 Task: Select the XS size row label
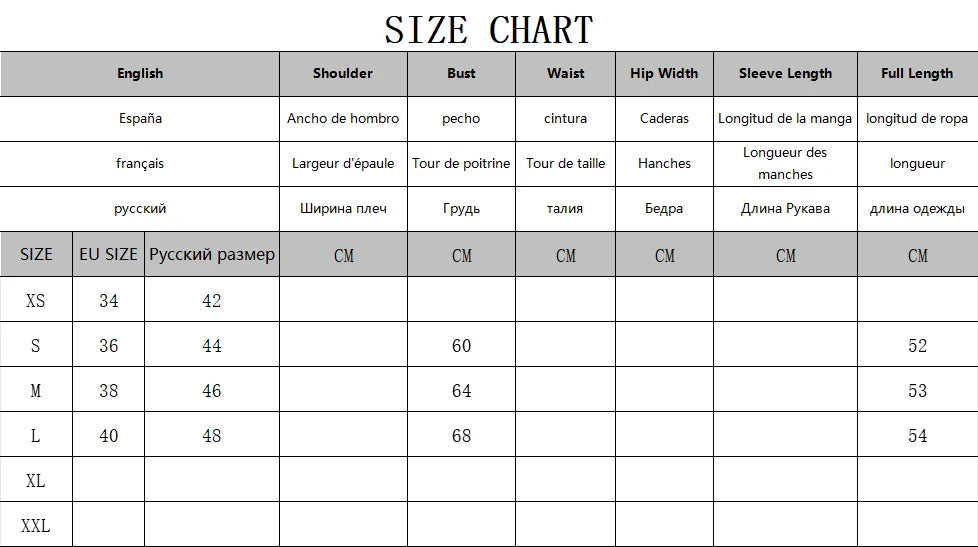(36, 300)
